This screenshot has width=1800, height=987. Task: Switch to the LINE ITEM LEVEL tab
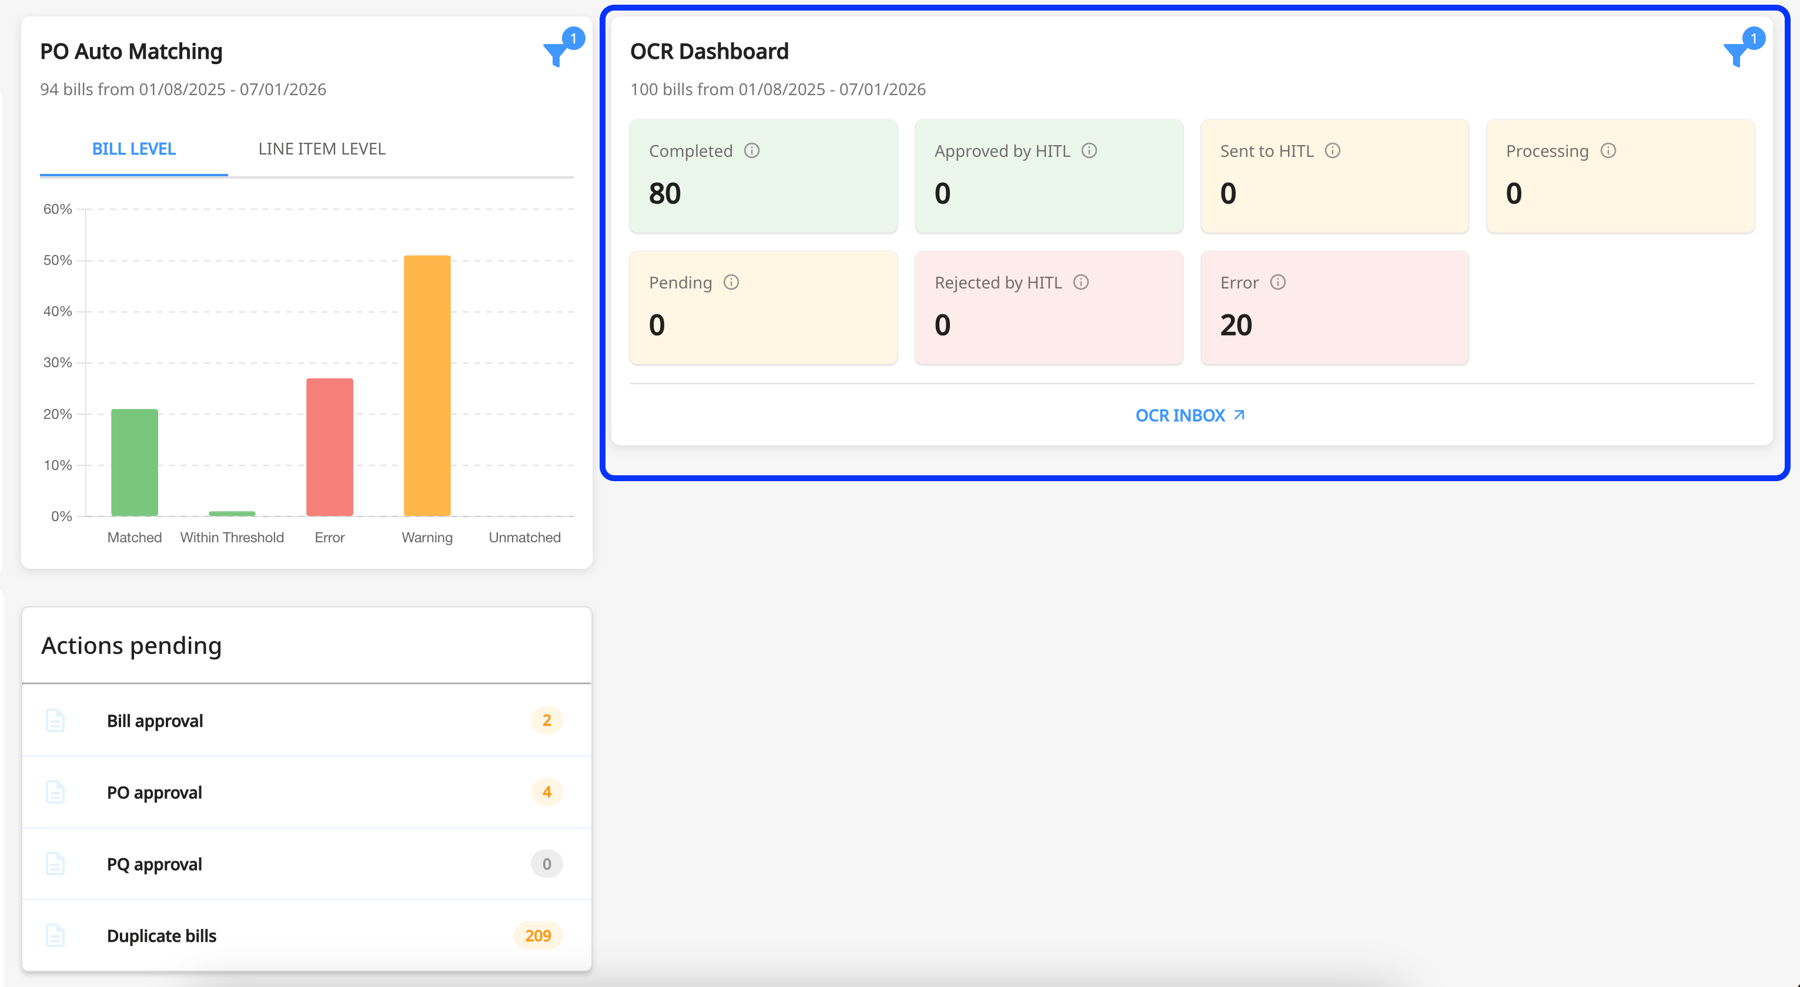[321, 148]
